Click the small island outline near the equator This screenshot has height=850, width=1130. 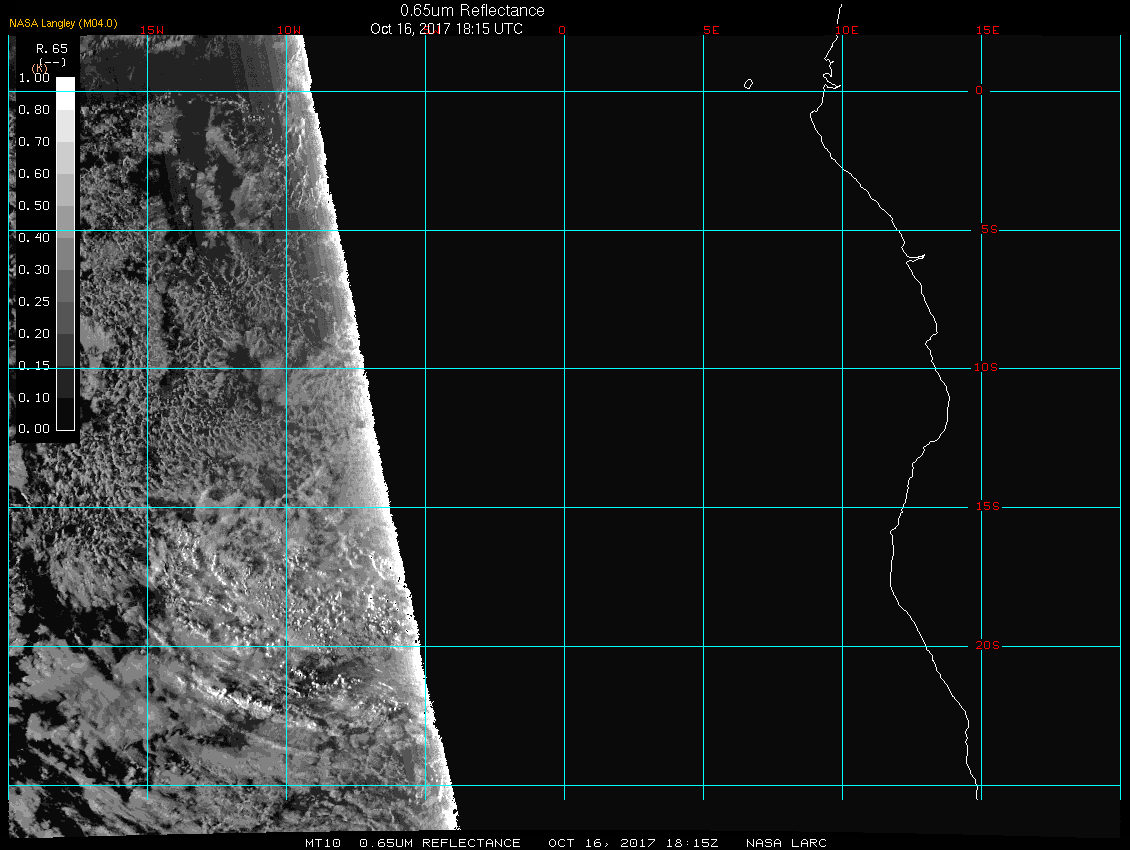[x=748, y=84]
